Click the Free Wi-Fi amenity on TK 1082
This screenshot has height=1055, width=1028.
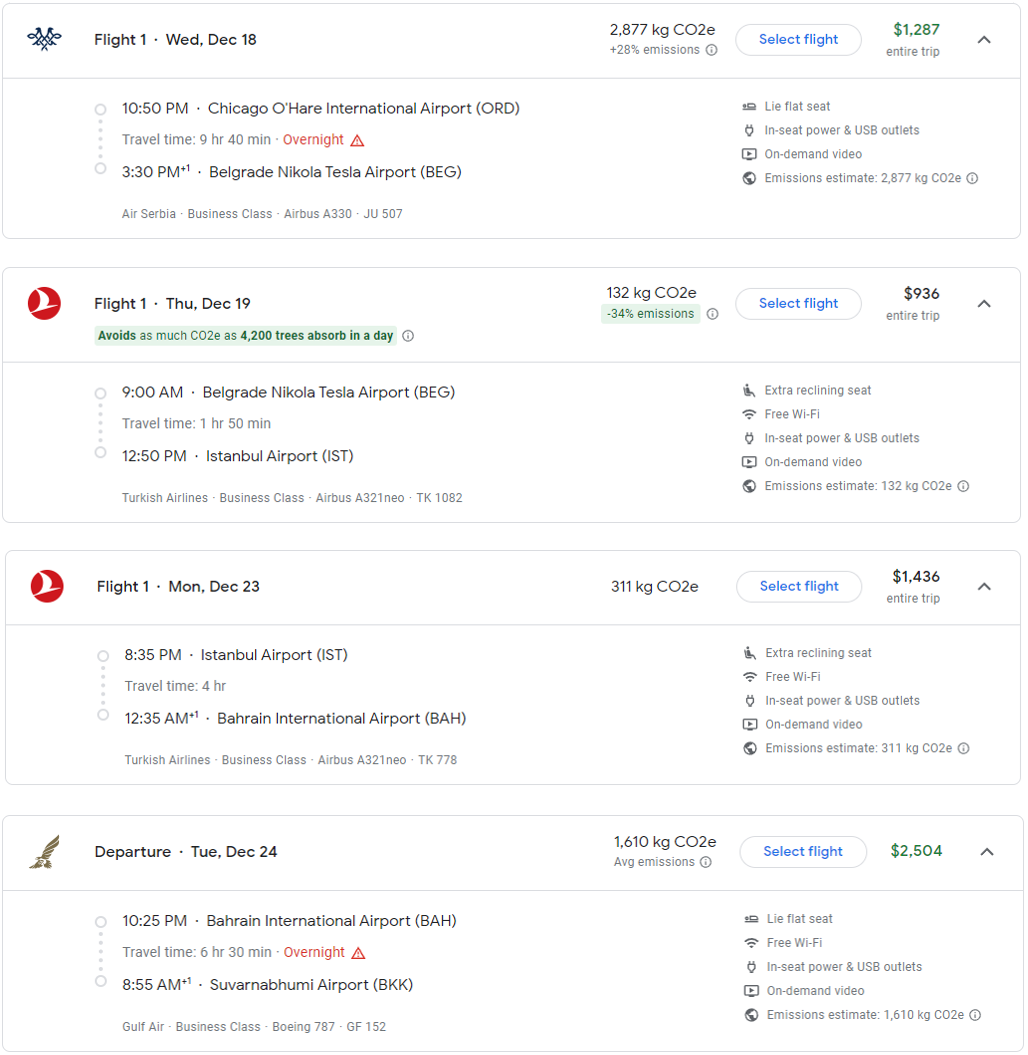pyautogui.click(x=792, y=414)
